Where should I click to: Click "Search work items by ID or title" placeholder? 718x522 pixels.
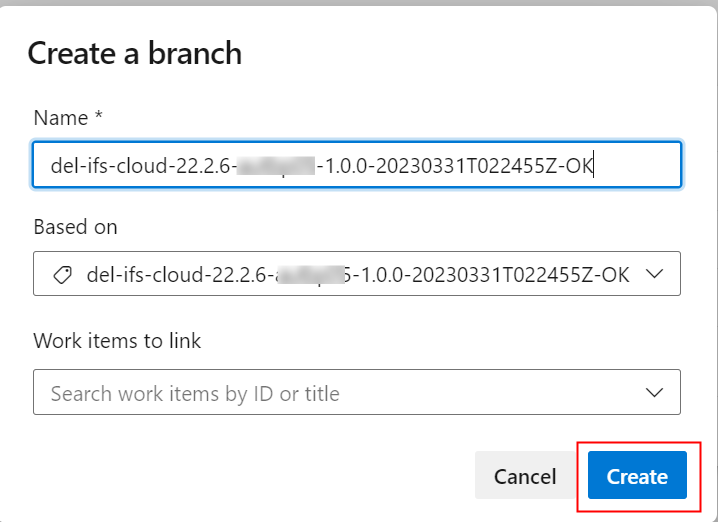coord(195,394)
